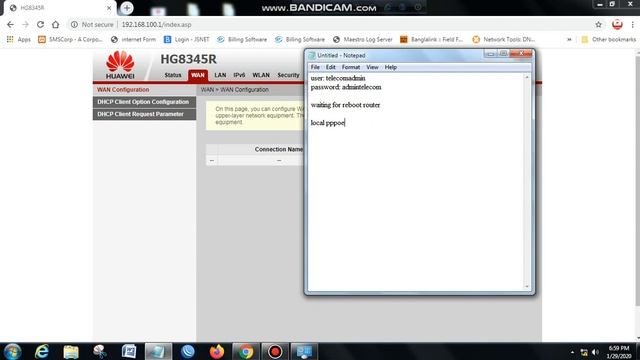Click the Untitled - Notepad title bar
The height and width of the screenshot is (360, 640).
point(396,55)
